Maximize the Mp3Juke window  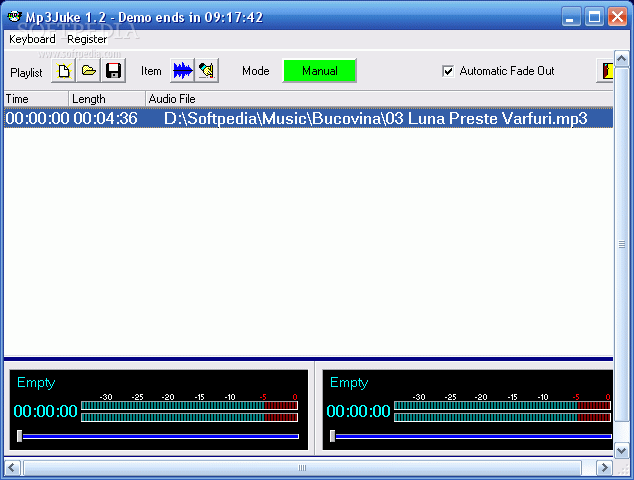click(594, 17)
